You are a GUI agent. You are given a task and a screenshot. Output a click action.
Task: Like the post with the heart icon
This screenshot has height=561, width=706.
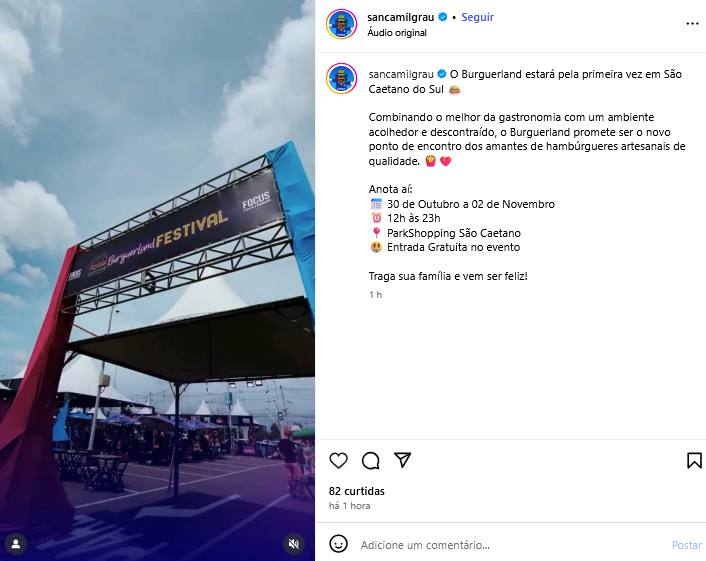(x=338, y=461)
